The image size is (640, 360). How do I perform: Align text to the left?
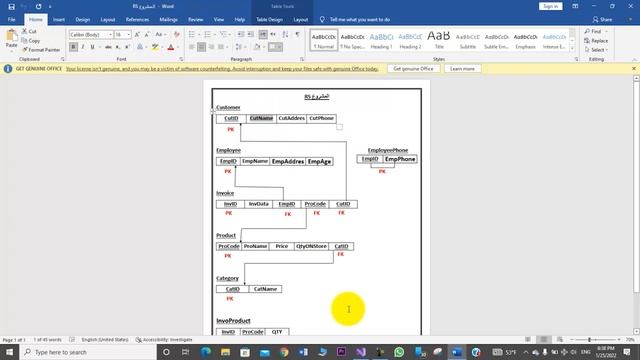[192, 47]
